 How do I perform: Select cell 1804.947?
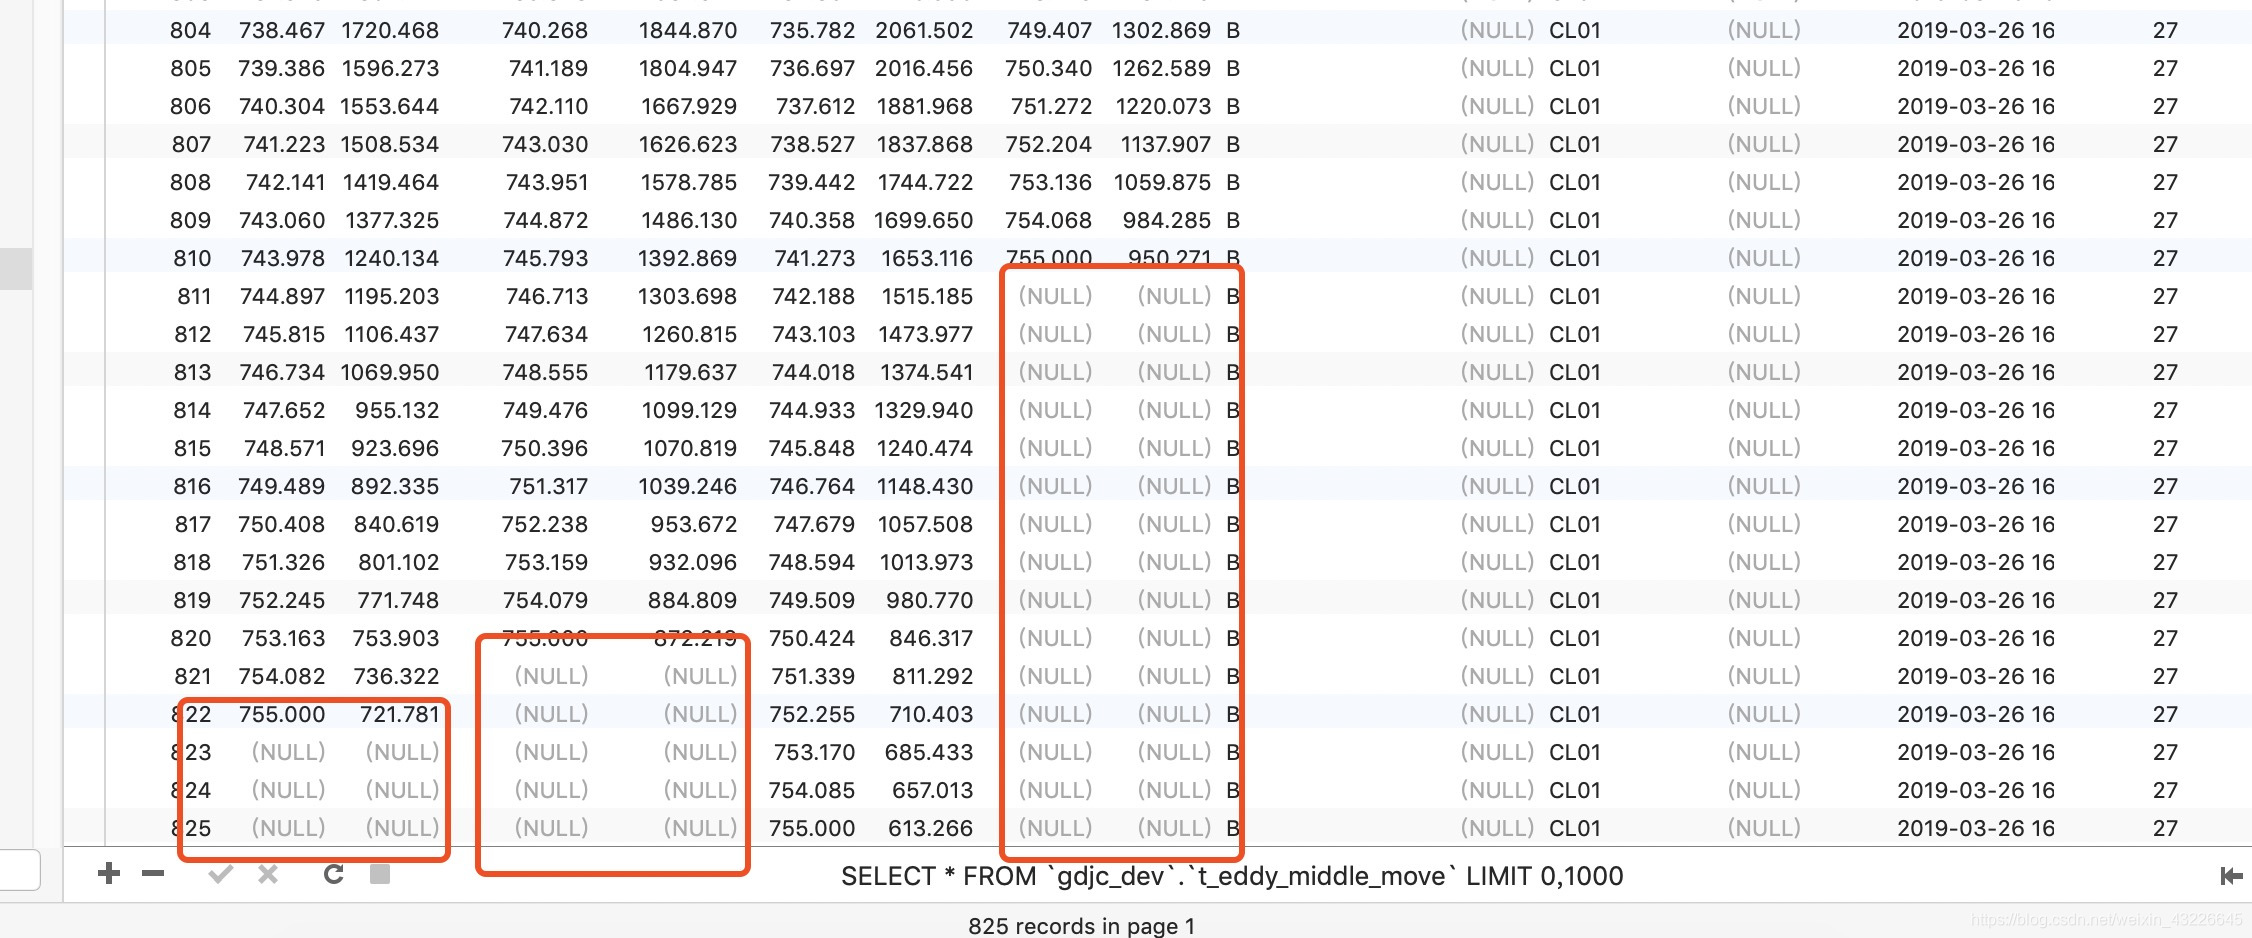coord(688,68)
